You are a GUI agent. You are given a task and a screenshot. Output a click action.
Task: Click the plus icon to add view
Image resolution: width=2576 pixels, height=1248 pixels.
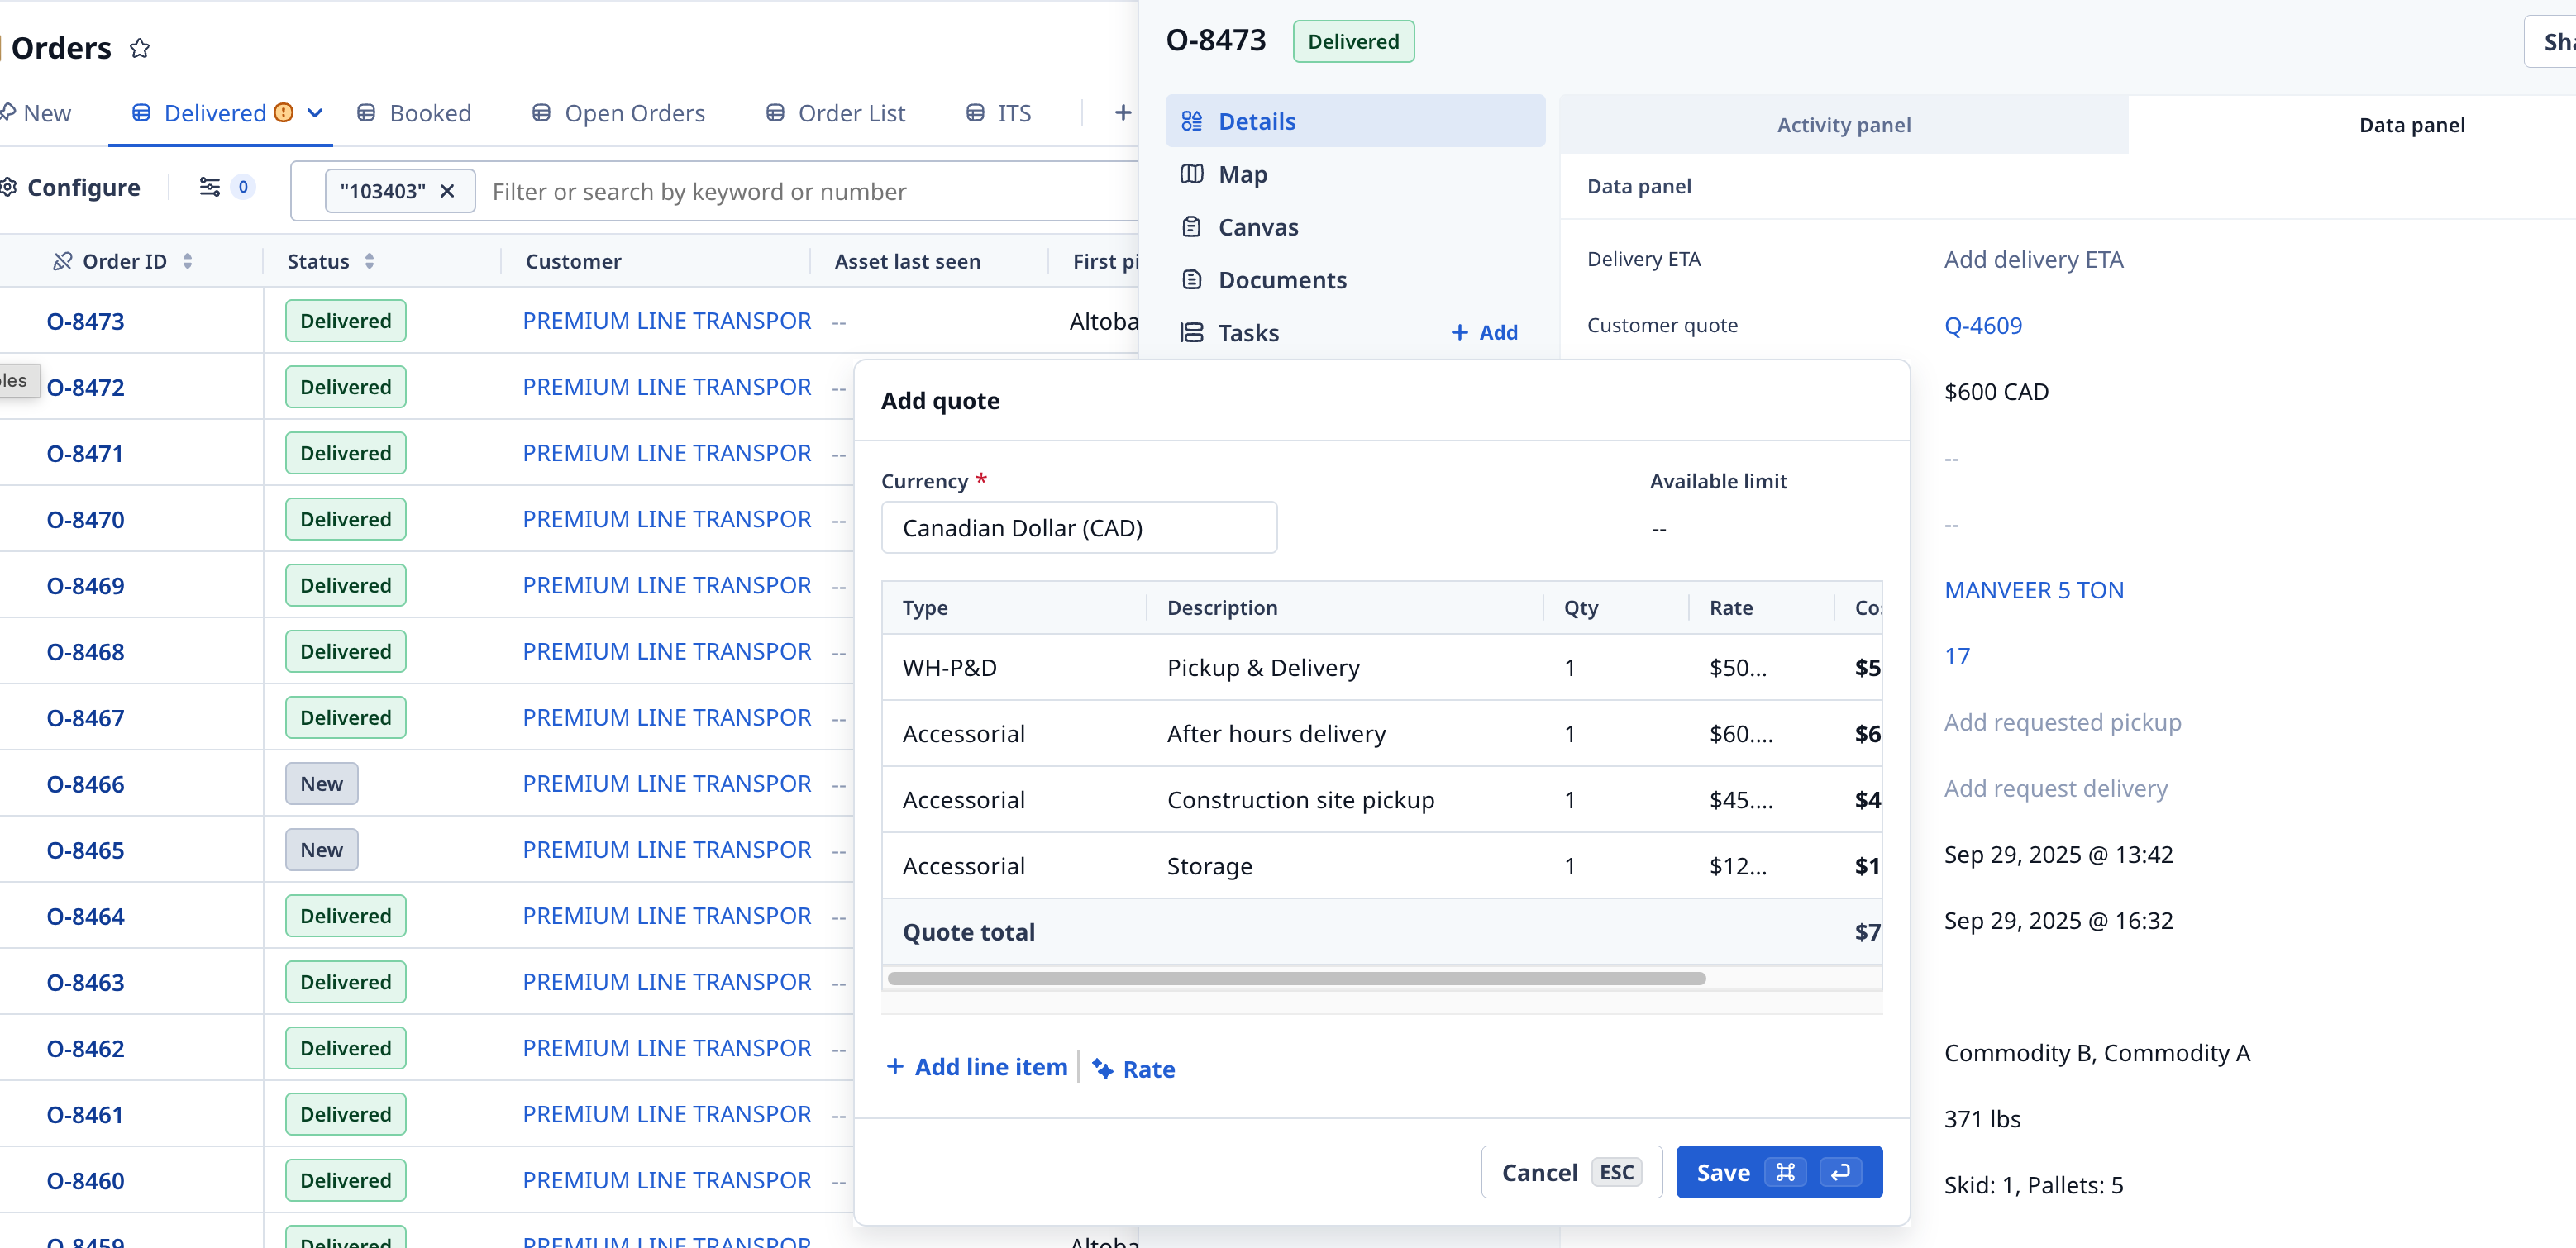[x=1122, y=113]
